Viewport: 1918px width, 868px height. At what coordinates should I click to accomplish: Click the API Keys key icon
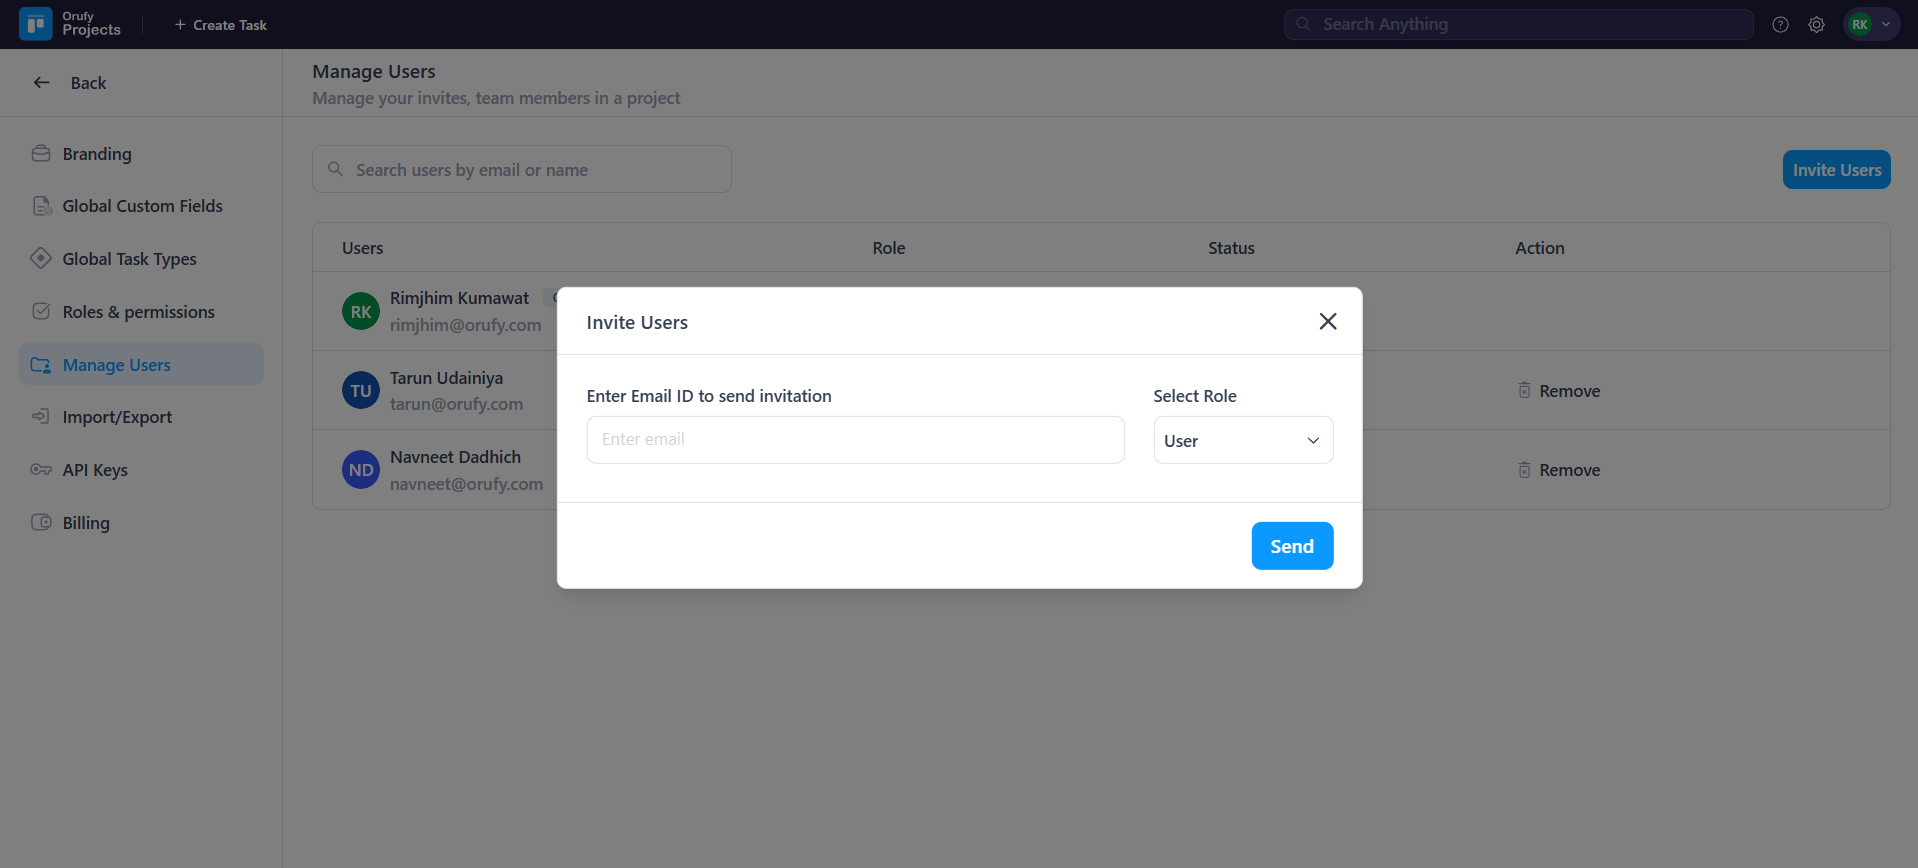click(x=41, y=470)
